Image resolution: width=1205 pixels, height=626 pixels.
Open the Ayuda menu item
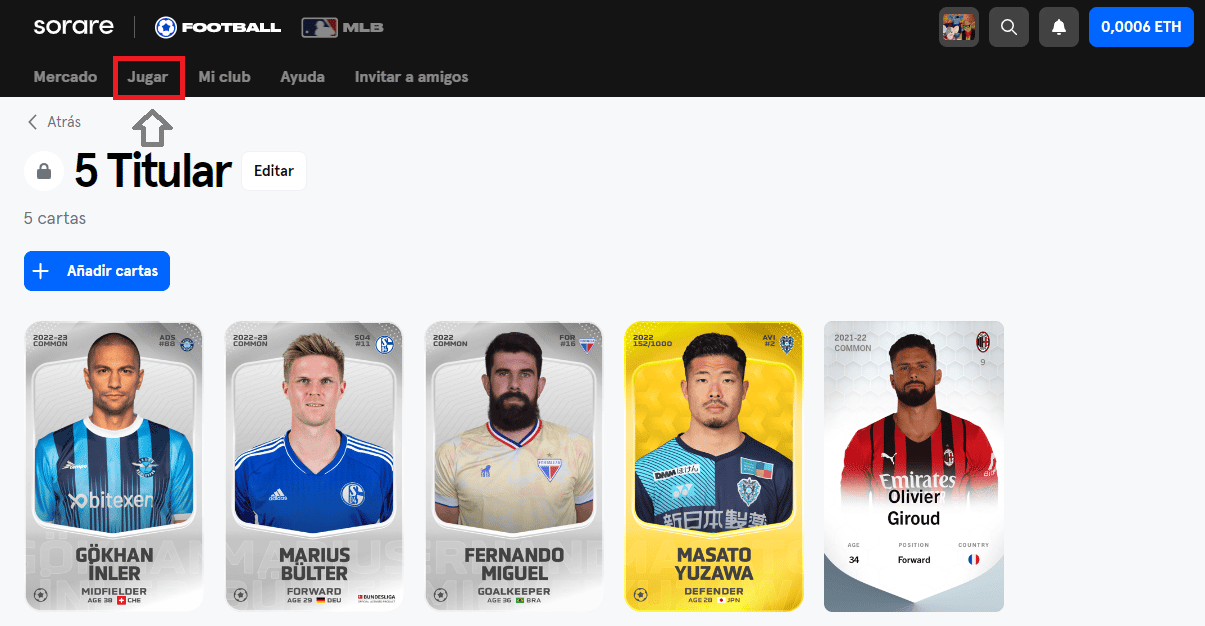(302, 77)
